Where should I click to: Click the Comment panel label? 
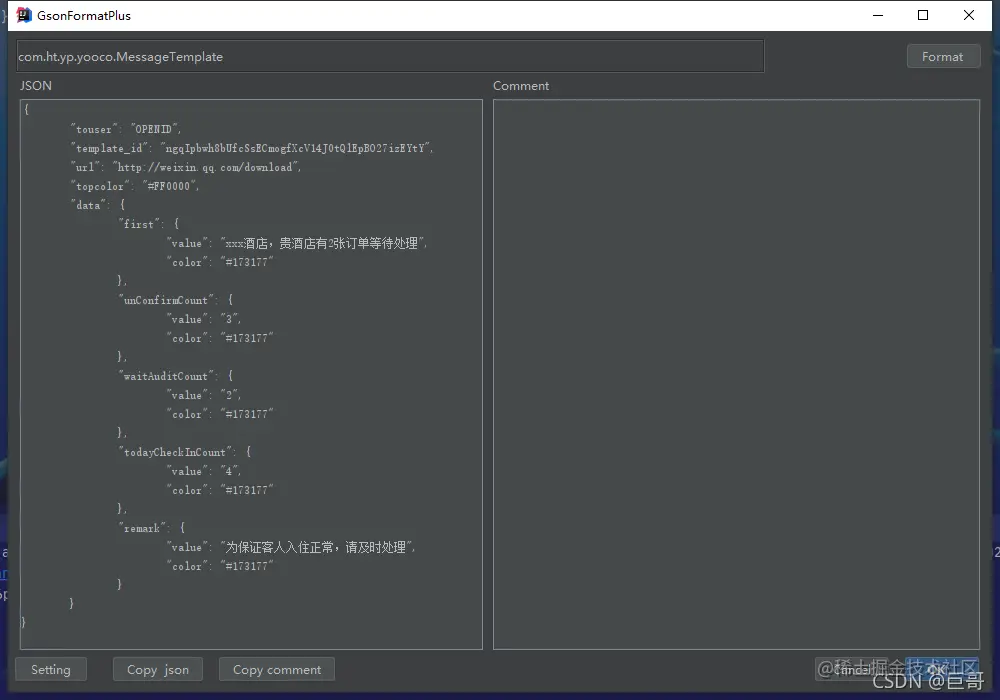(x=521, y=85)
